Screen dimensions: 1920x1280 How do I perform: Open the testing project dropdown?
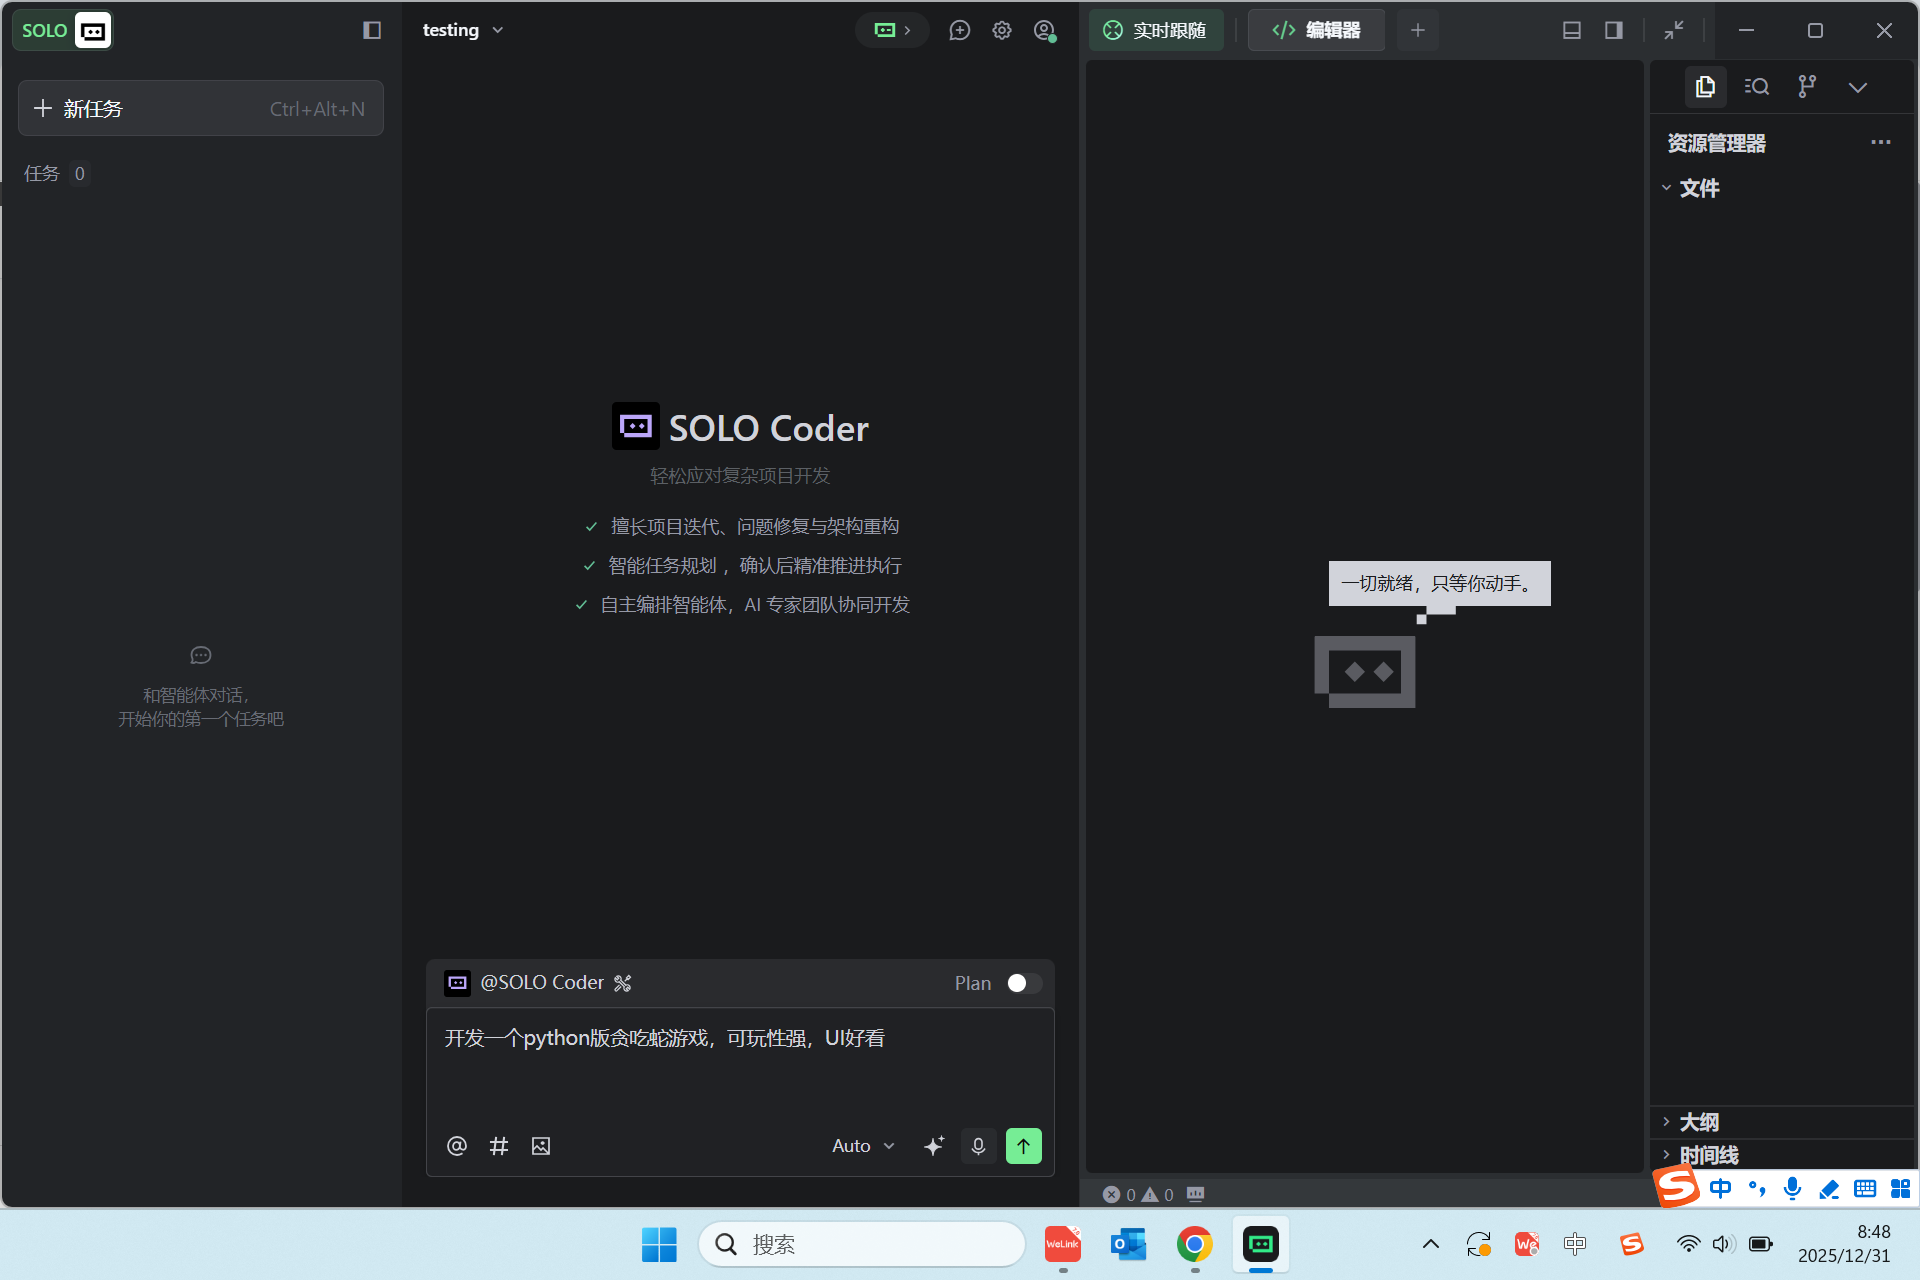point(462,30)
